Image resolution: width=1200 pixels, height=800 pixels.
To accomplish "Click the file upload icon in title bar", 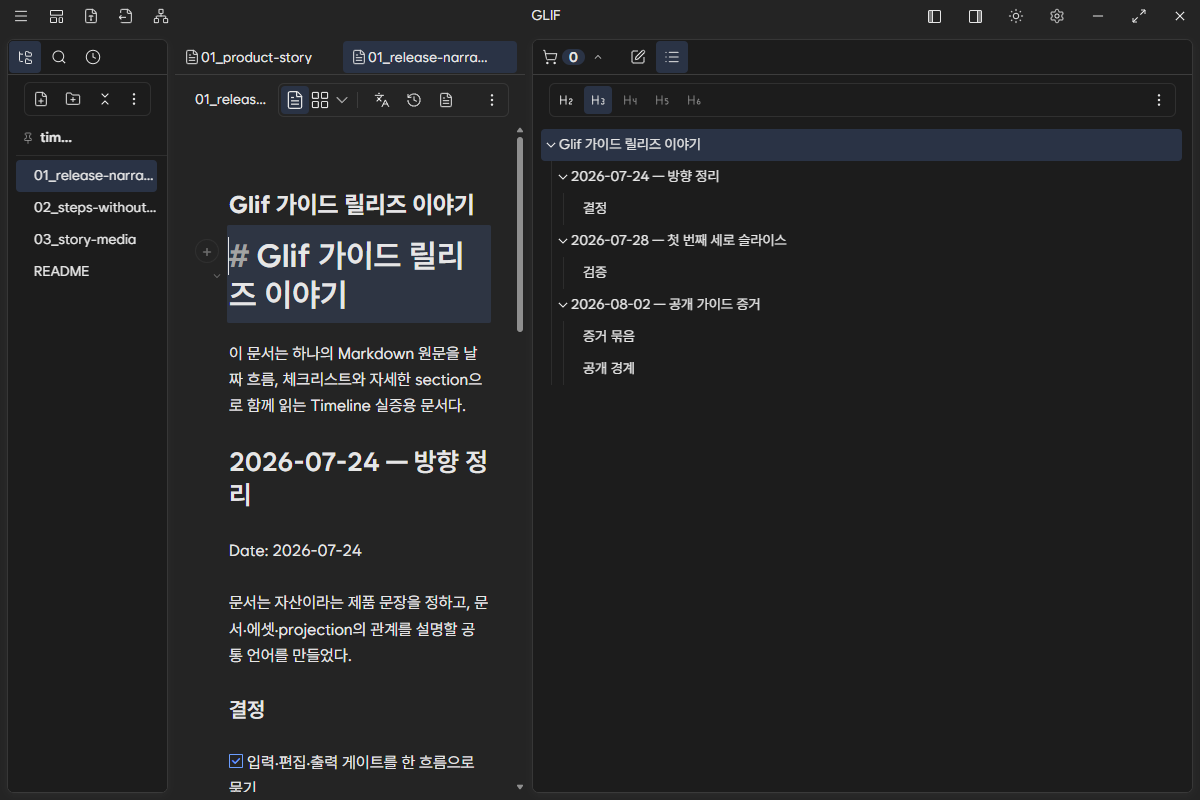I will [x=91, y=16].
